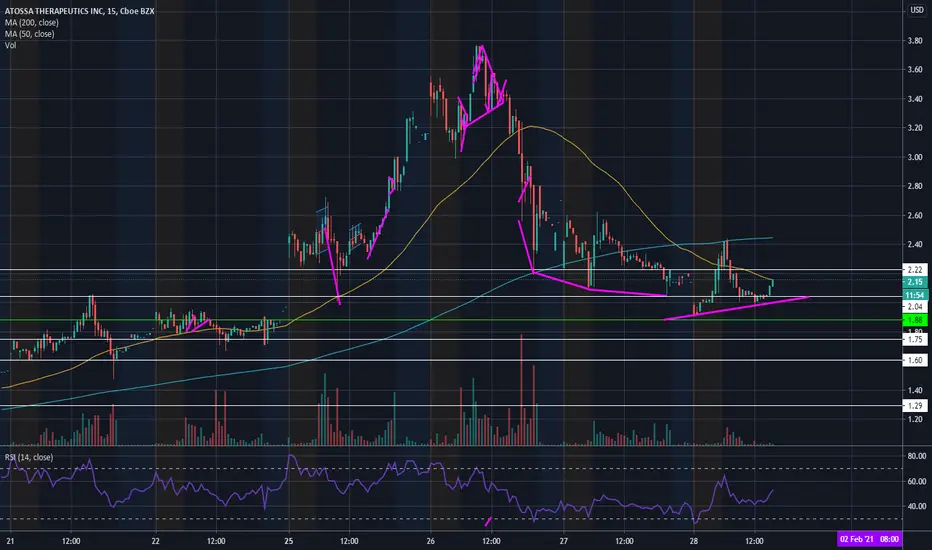Image resolution: width=932 pixels, height=550 pixels.
Task: Click the date 27 on time axis
Action: coord(563,541)
